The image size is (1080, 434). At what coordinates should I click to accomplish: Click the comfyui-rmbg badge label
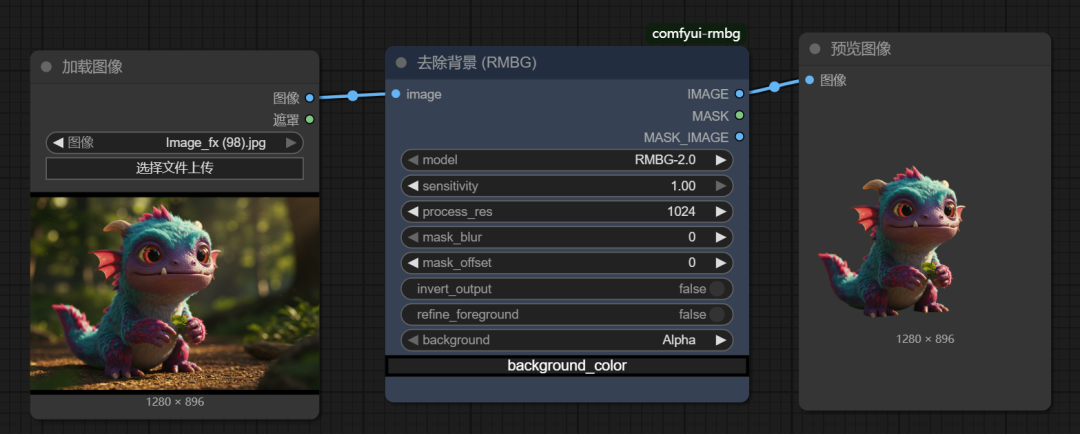696,34
